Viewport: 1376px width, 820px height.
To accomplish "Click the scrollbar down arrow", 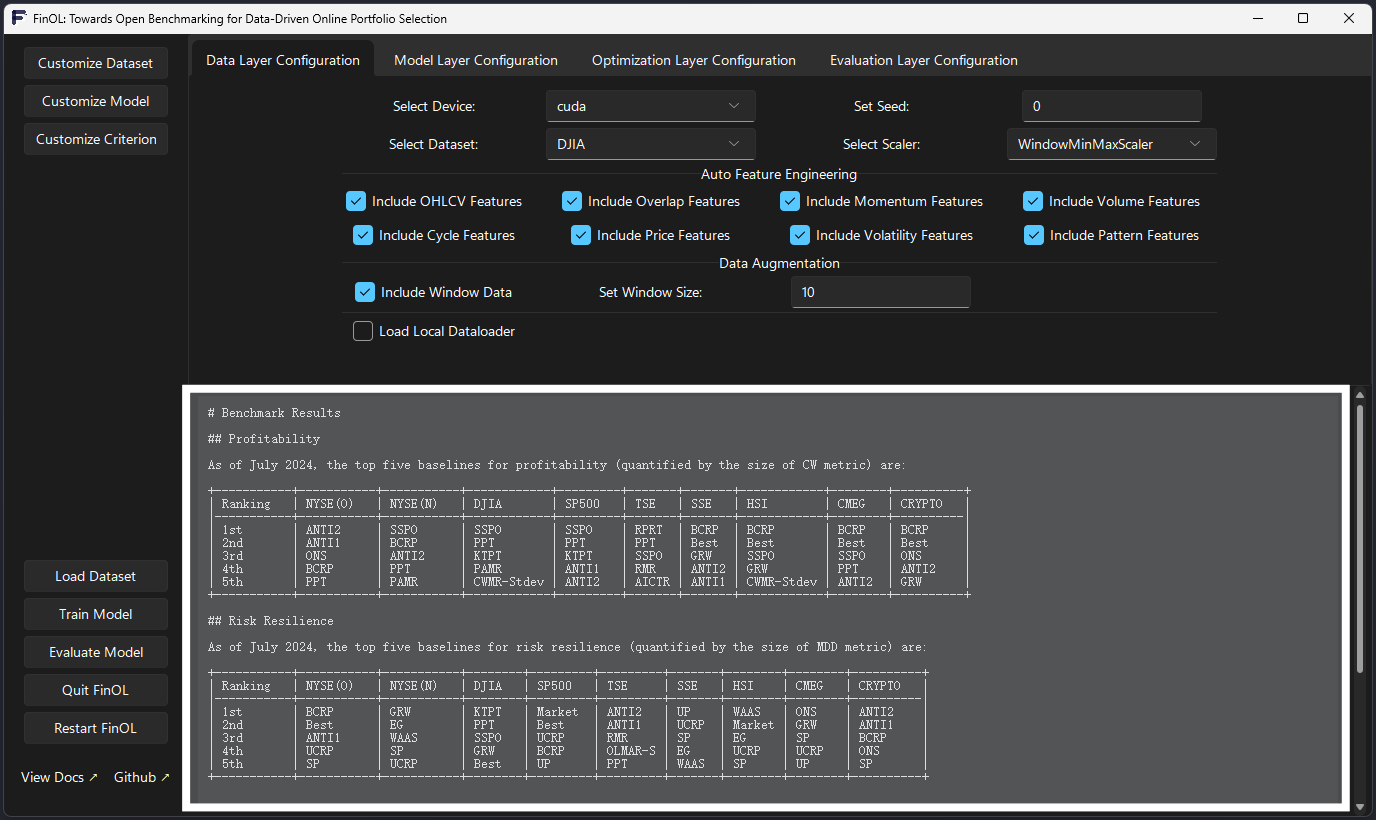I will [1359, 806].
